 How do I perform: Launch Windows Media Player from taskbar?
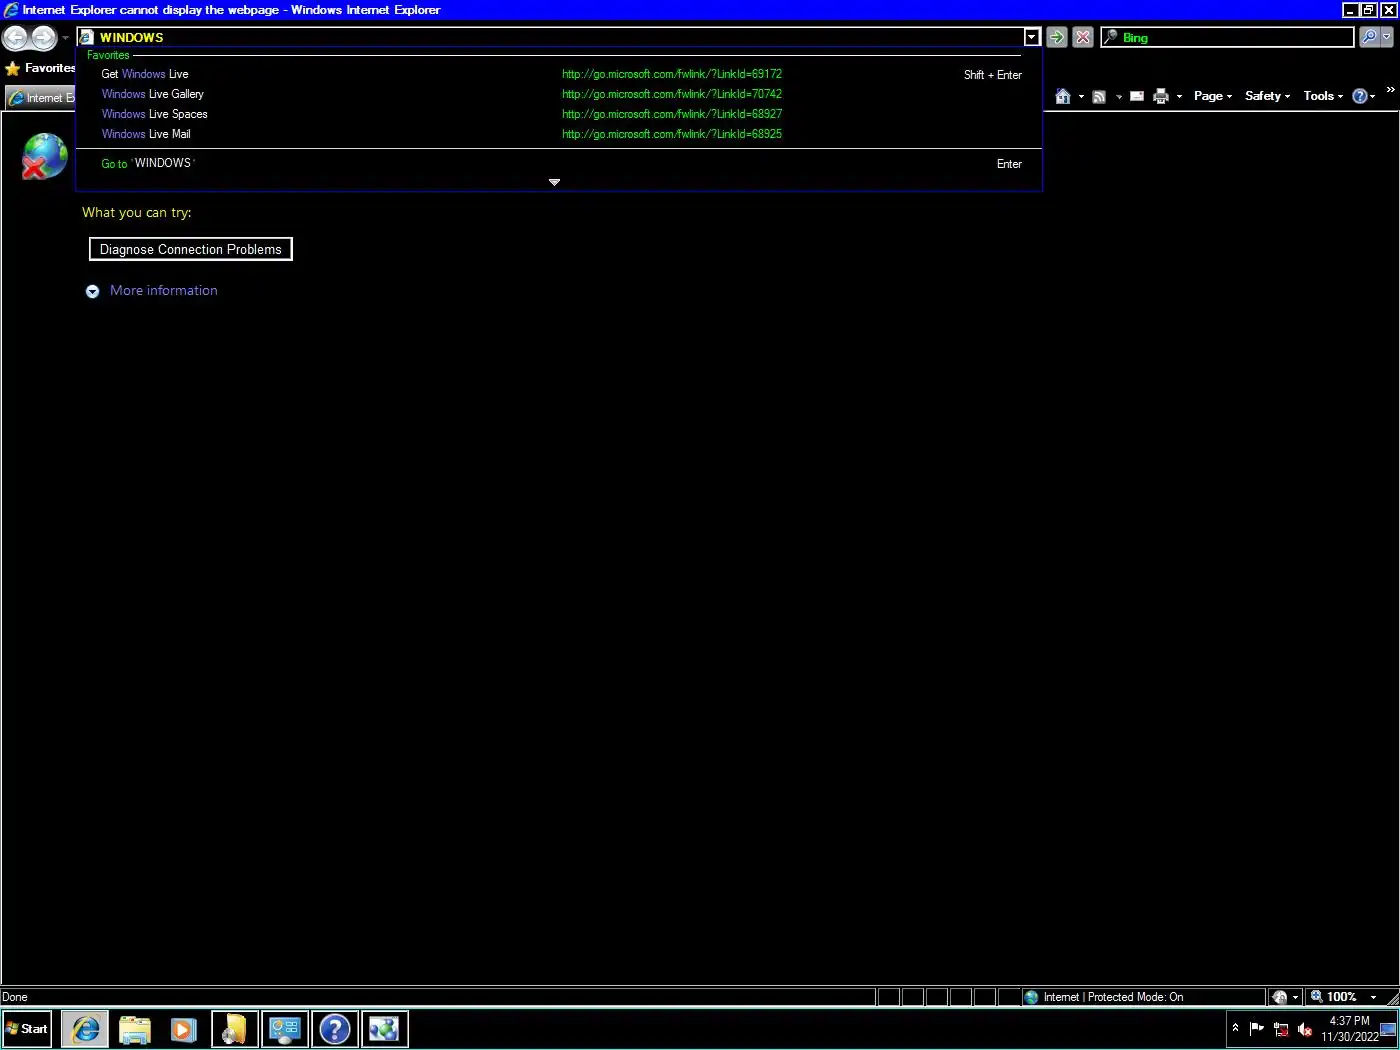pyautogui.click(x=184, y=1029)
